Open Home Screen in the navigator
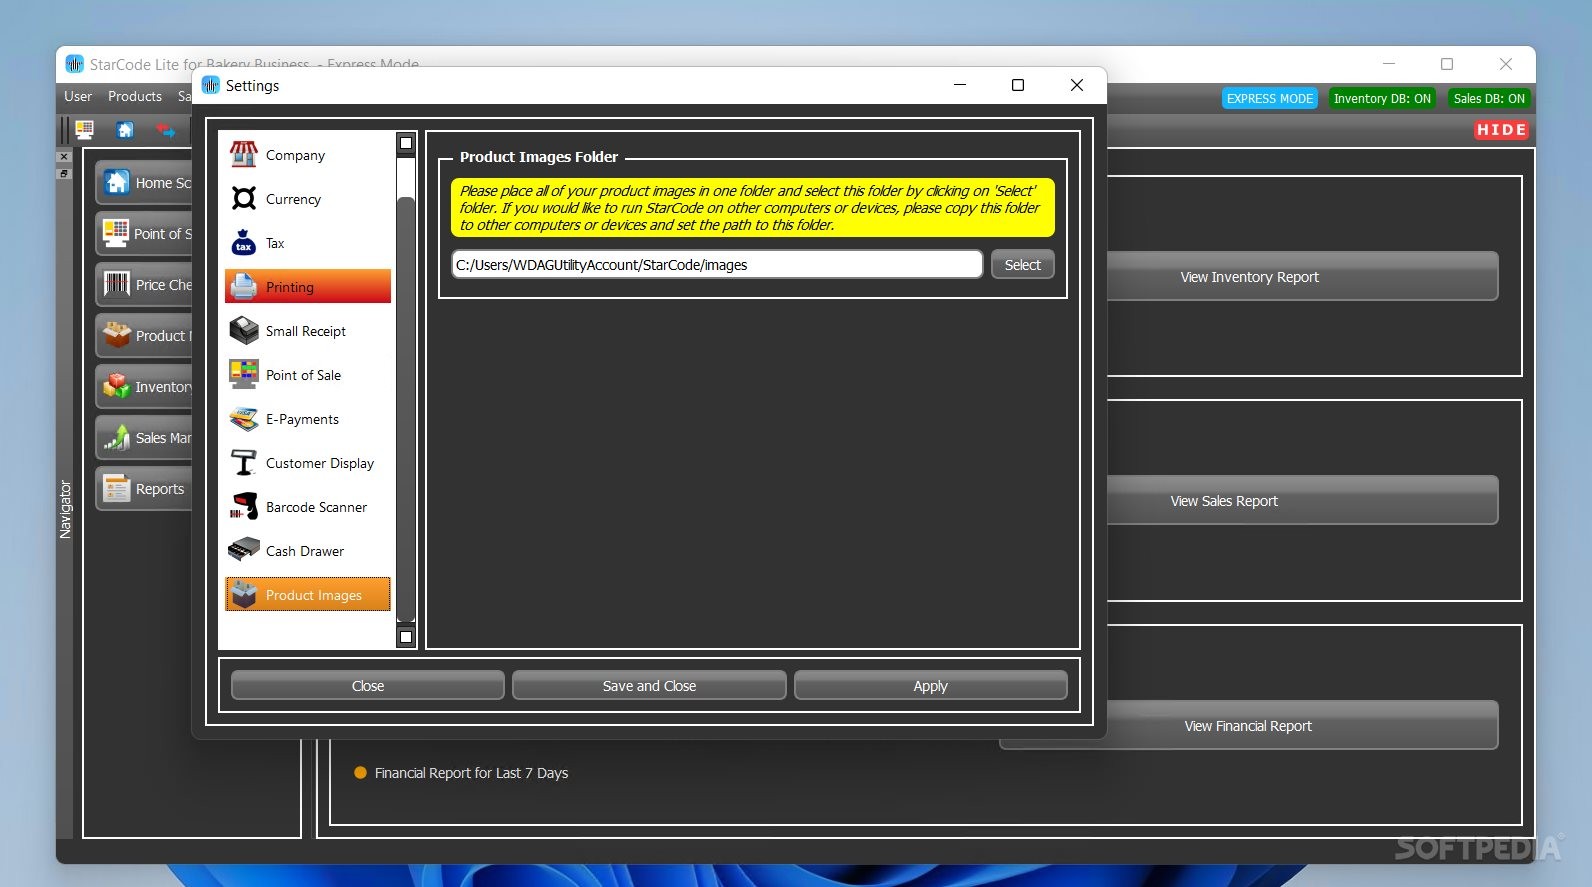1592x887 pixels. (145, 183)
